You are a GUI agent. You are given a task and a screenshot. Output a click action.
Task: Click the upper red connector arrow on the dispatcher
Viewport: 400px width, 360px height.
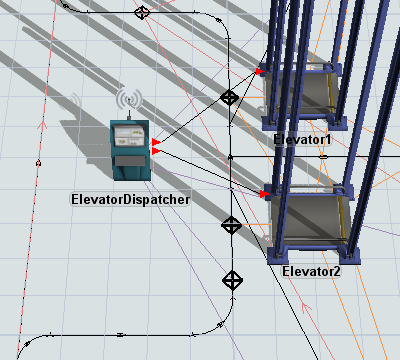pos(156,142)
